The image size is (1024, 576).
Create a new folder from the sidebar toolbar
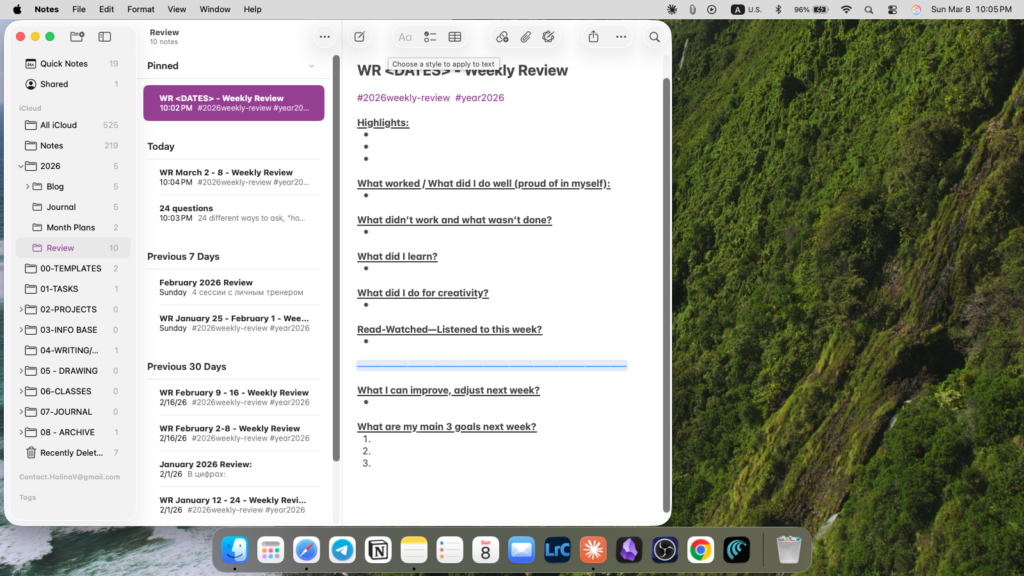pyautogui.click(x=77, y=37)
